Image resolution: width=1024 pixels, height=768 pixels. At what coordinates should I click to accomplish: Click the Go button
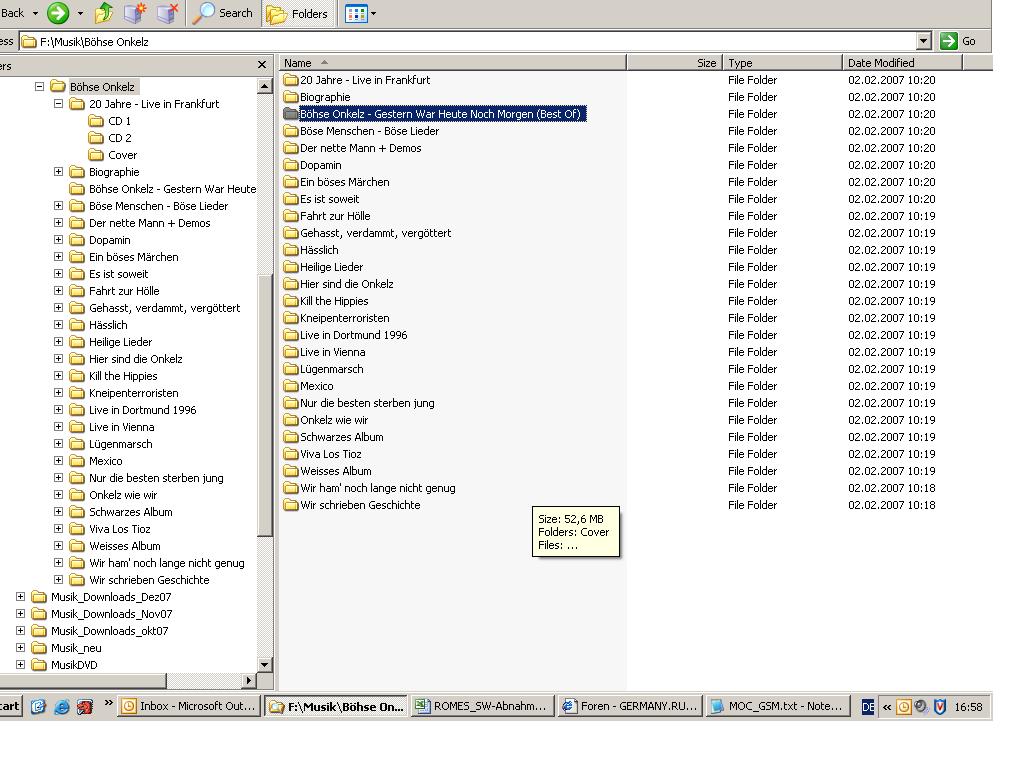tap(959, 41)
